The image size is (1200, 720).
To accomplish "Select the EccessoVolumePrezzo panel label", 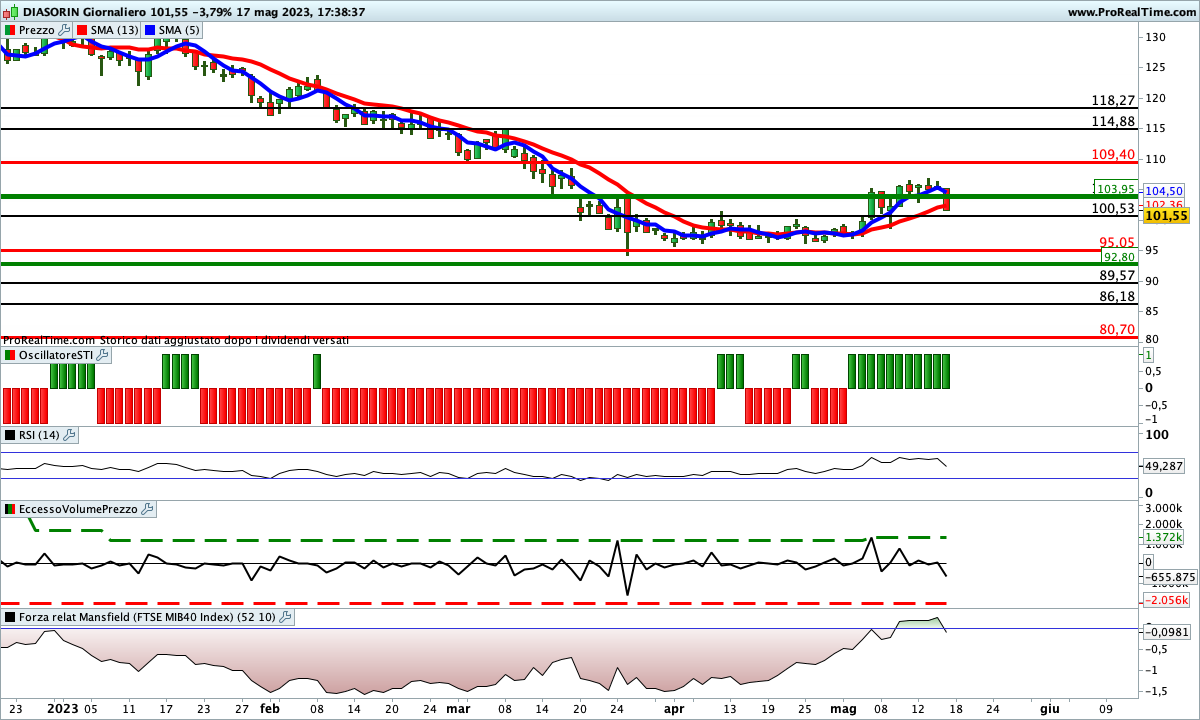I will pyautogui.click(x=80, y=509).
